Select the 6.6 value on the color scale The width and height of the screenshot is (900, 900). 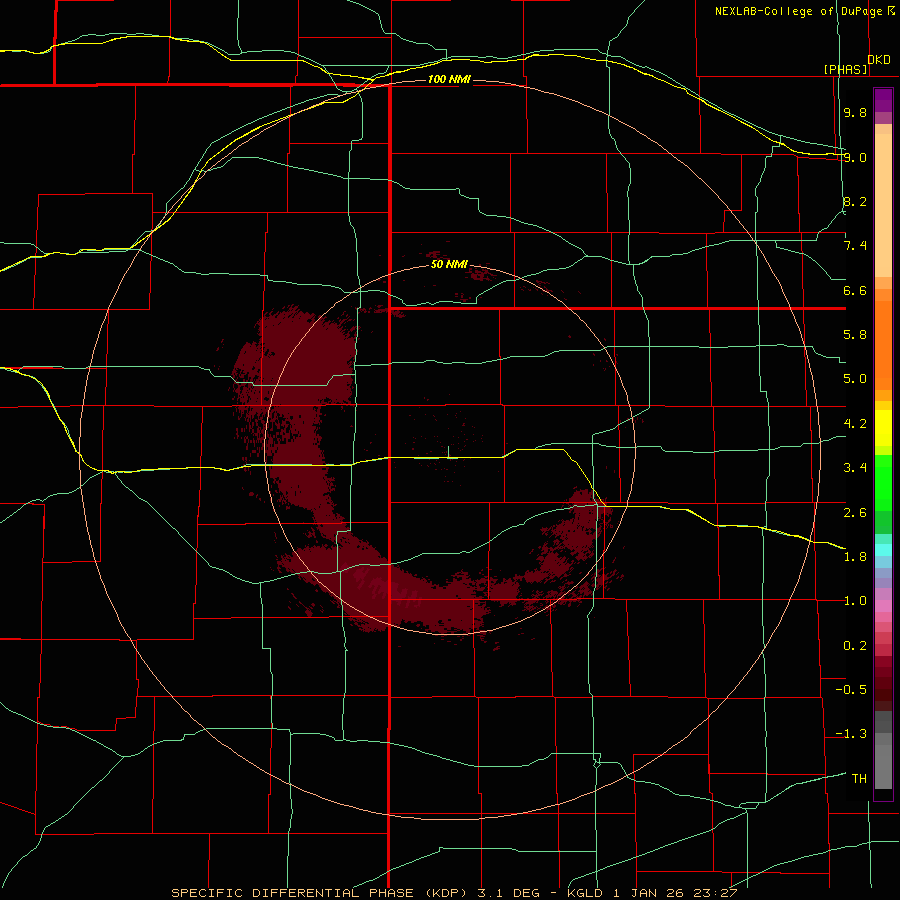coord(855,290)
